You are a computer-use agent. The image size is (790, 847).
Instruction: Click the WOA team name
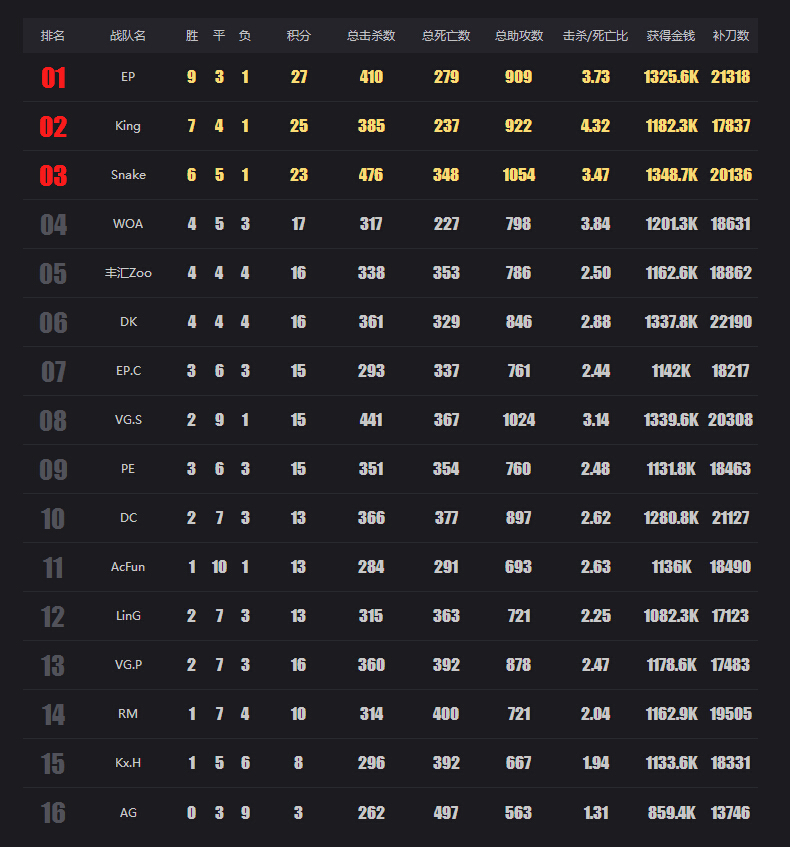coord(128,224)
